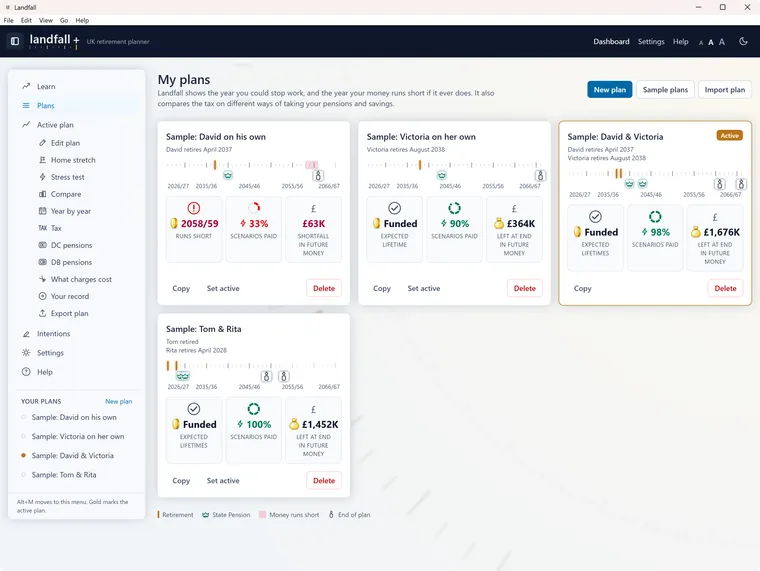Click pink runs-short marker on David's timeline

point(312,165)
